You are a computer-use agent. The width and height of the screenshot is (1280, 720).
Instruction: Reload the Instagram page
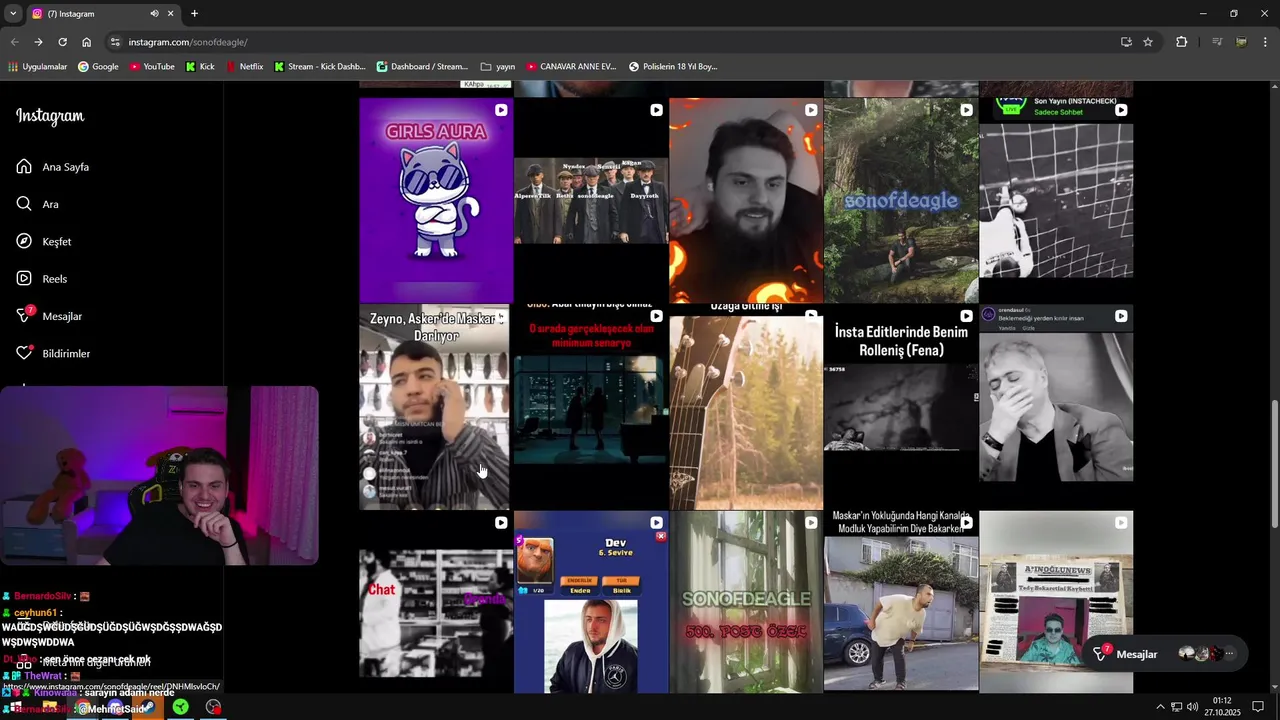62,42
